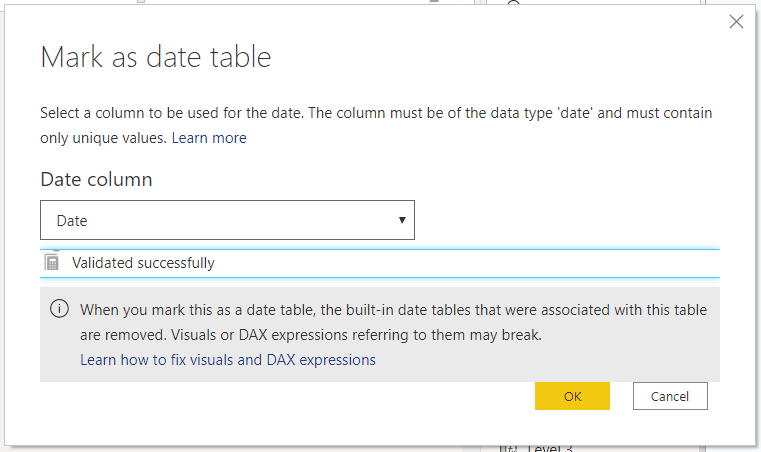Close the Mark as date table dialog
The width and height of the screenshot is (761, 452).
(736, 21)
